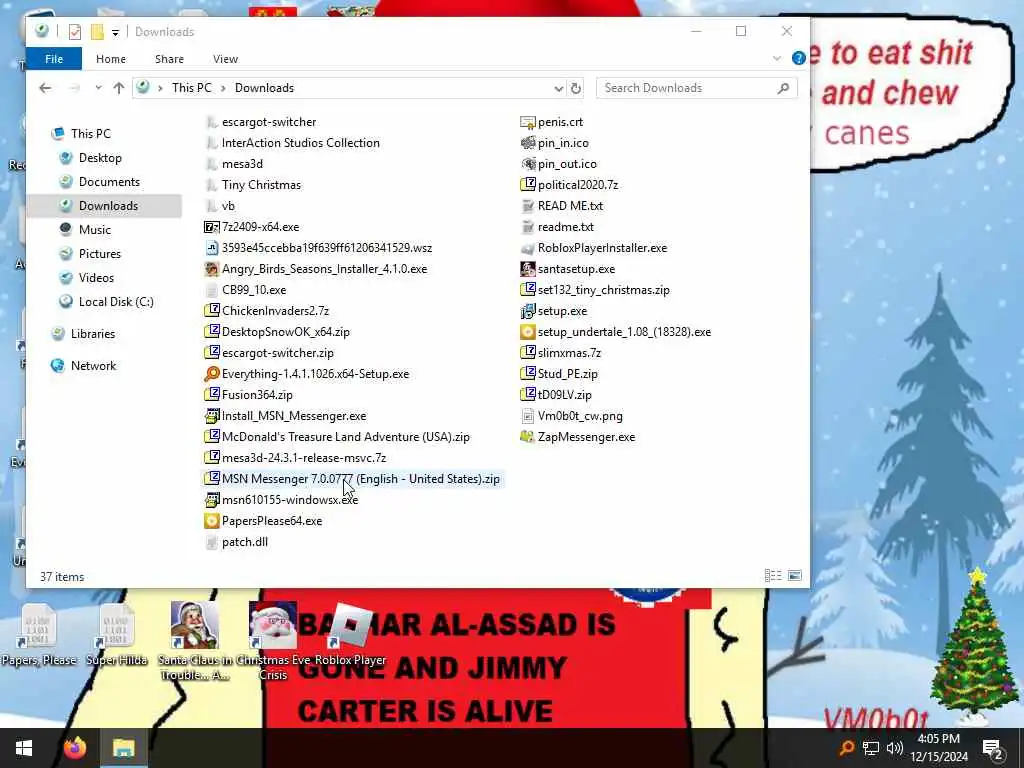Select the santasetup.exe icon
The image size is (1024, 768).
pos(528,268)
